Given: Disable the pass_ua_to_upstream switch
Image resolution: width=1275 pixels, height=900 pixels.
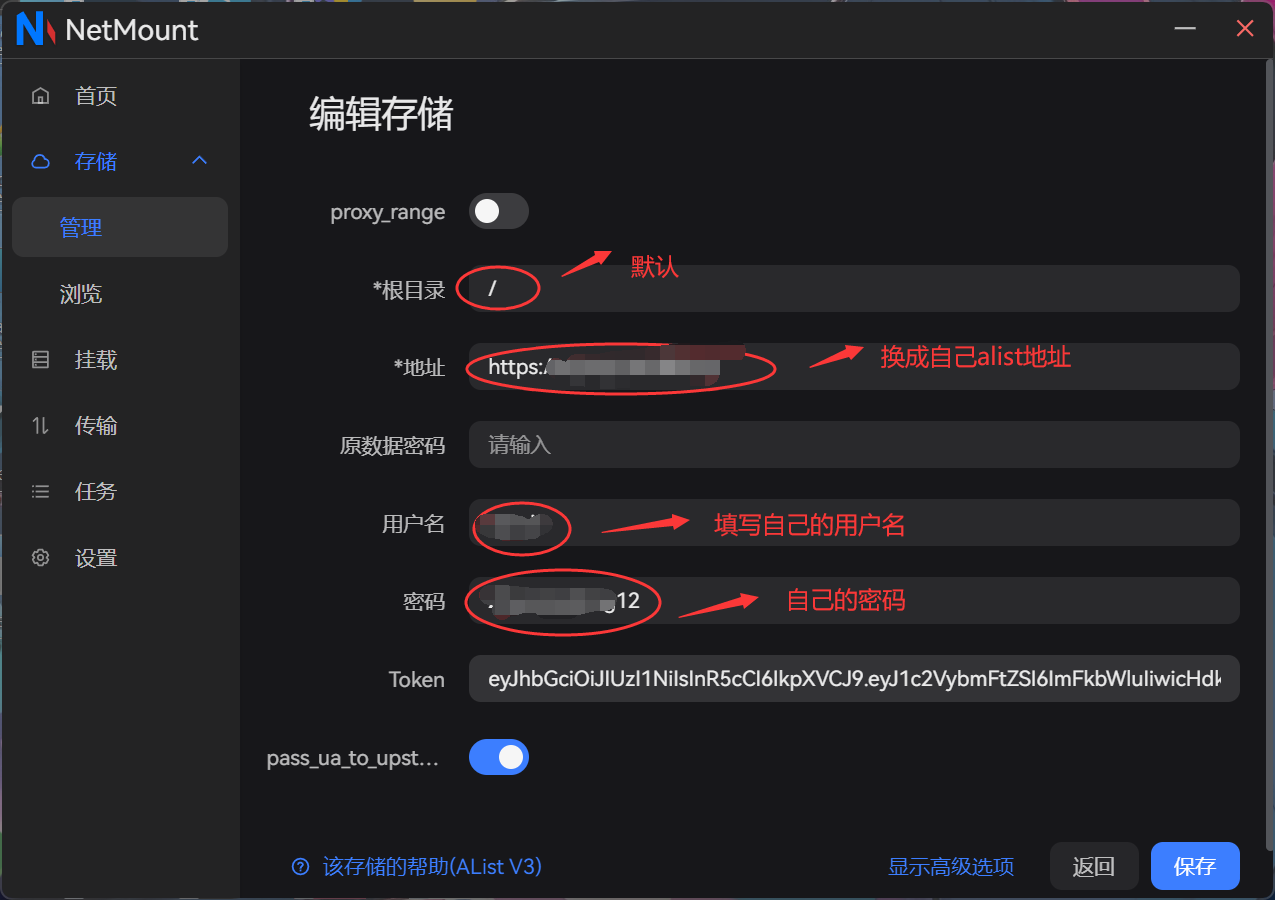Looking at the screenshot, I should pyautogui.click(x=498, y=757).
